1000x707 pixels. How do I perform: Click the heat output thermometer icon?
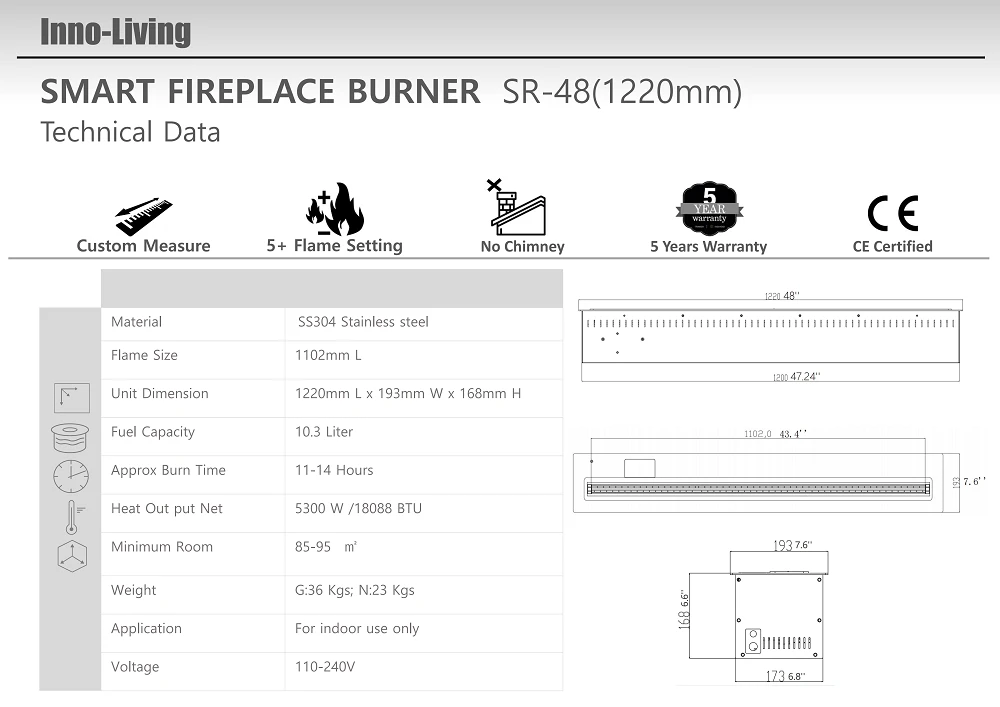coord(74,516)
